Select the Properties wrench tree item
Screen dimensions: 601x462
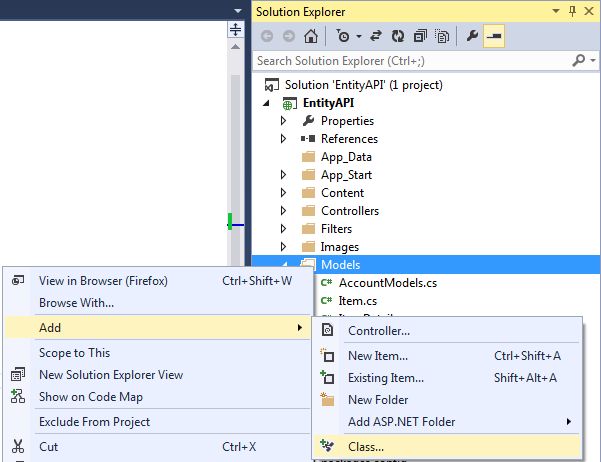pyautogui.click(x=347, y=121)
